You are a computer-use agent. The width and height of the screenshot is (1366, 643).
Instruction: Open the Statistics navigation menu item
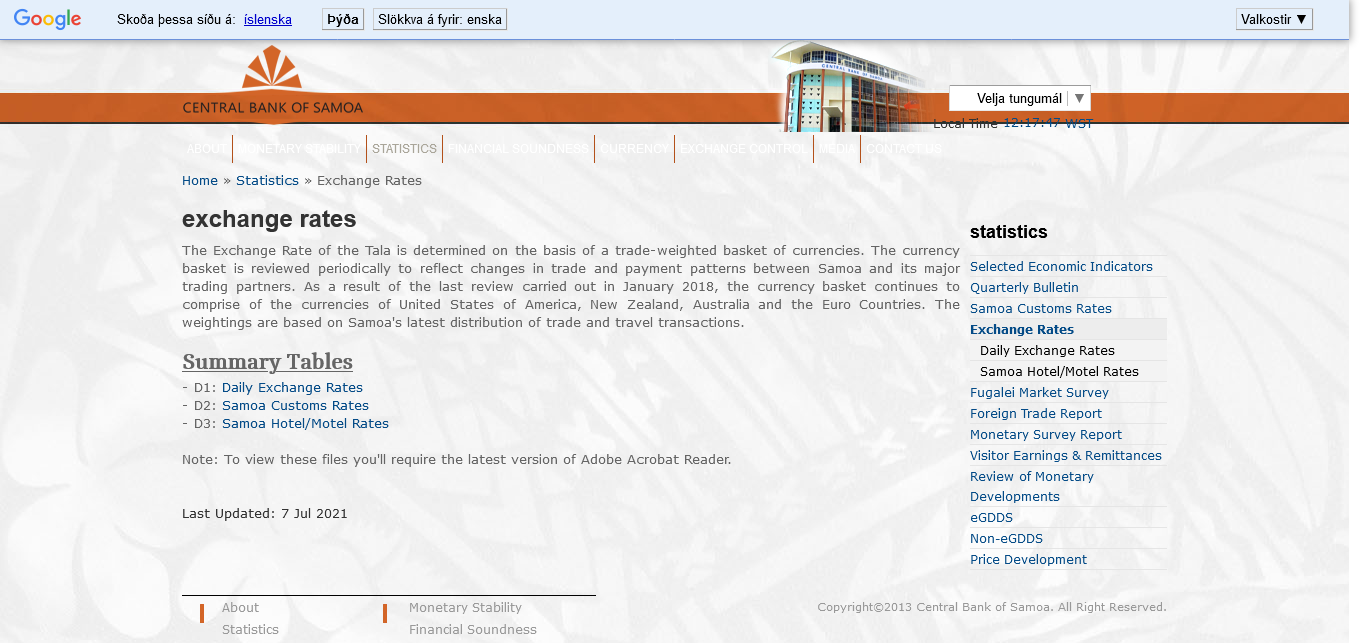coord(404,149)
